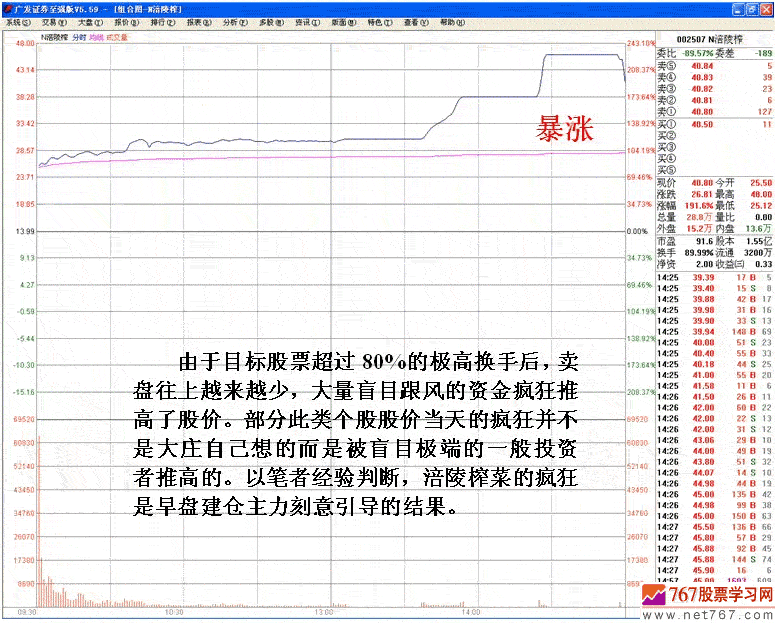Expand the 大盘 dropdown menu
The width and height of the screenshot is (775, 623).
pos(91,20)
